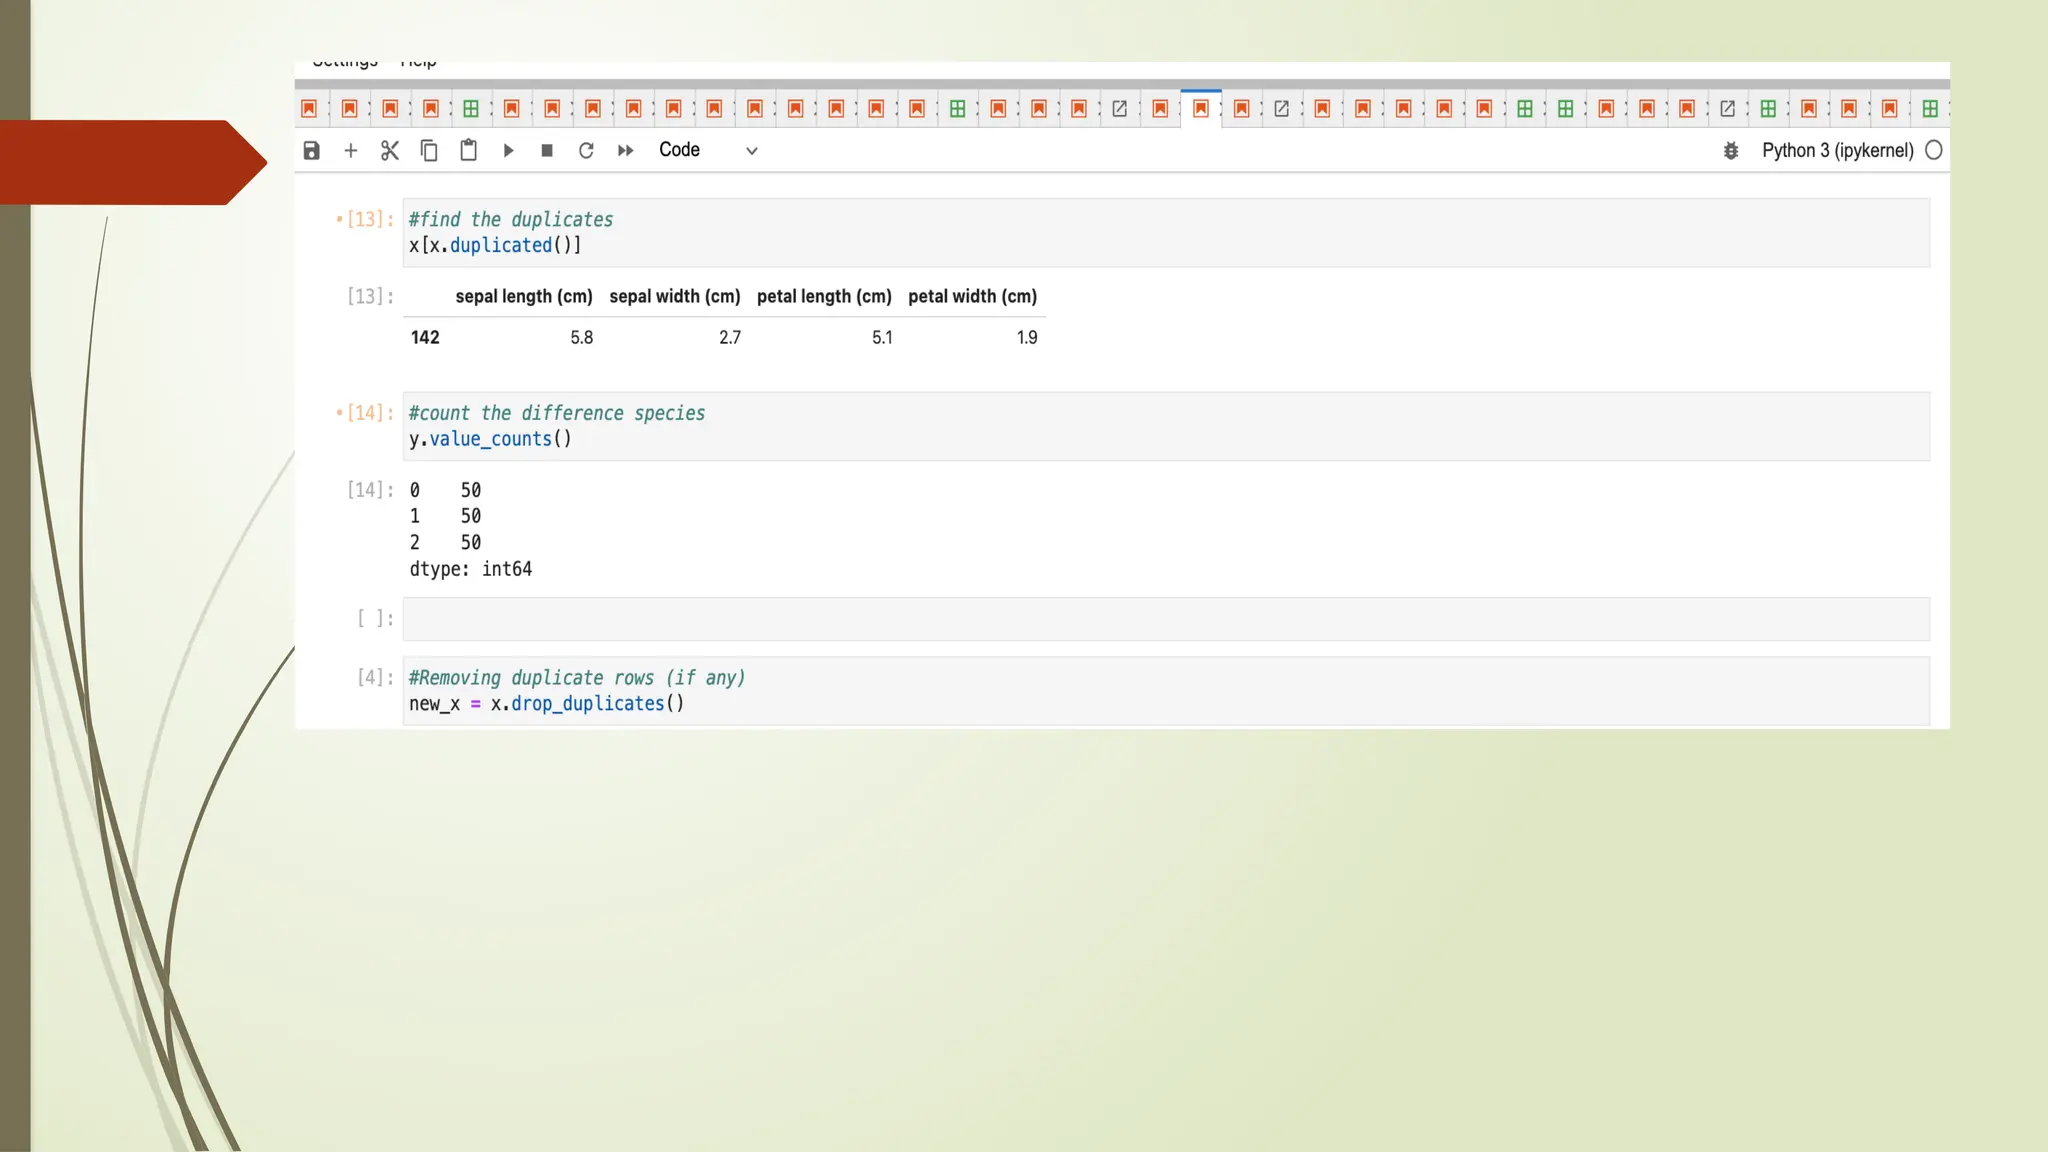The image size is (2048, 1152).
Task: Click into the empty code cell
Action: [1165, 619]
